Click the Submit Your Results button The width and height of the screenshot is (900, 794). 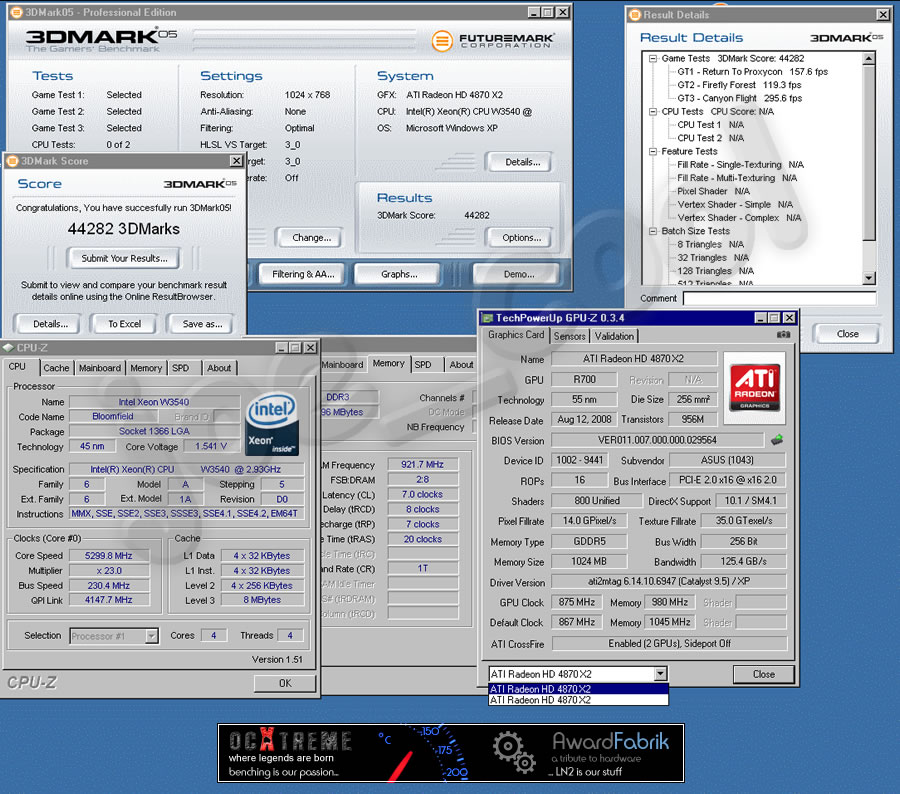click(124, 258)
